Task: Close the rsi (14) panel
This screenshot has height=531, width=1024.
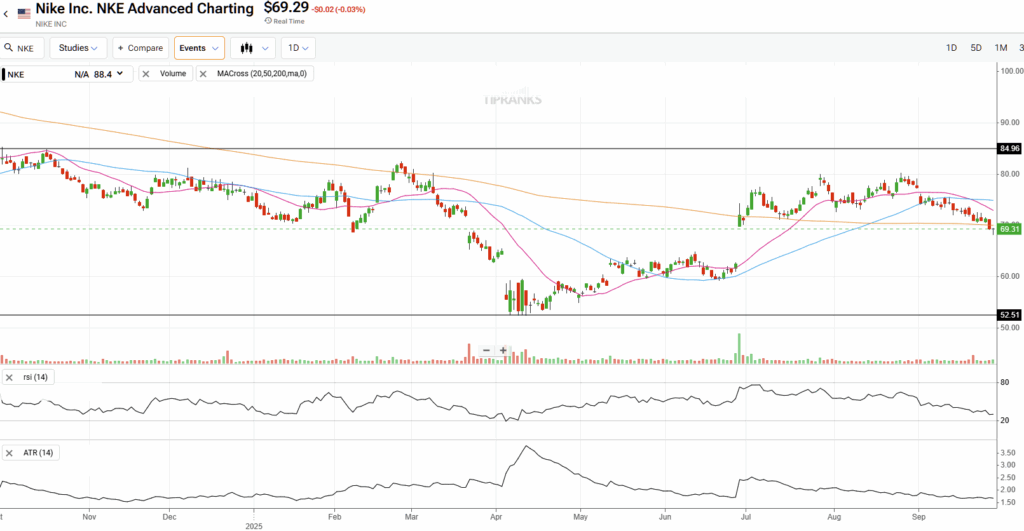Action: (9, 378)
